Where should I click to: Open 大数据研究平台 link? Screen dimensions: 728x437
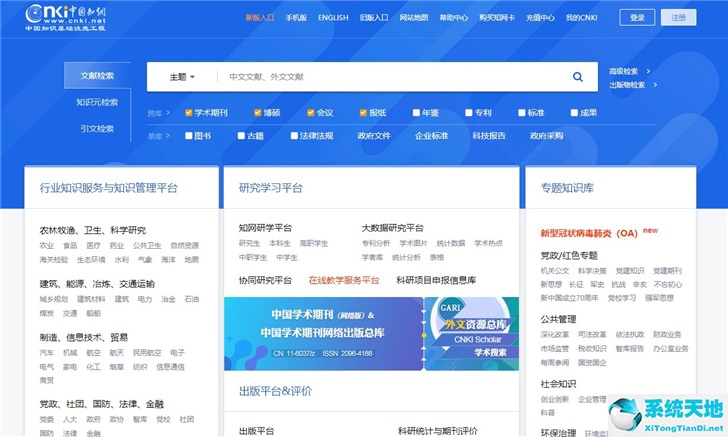pyautogui.click(x=392, y=228)
